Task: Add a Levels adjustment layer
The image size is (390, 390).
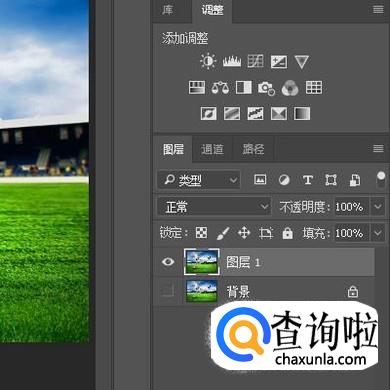Action: click(x=232, y=61)
